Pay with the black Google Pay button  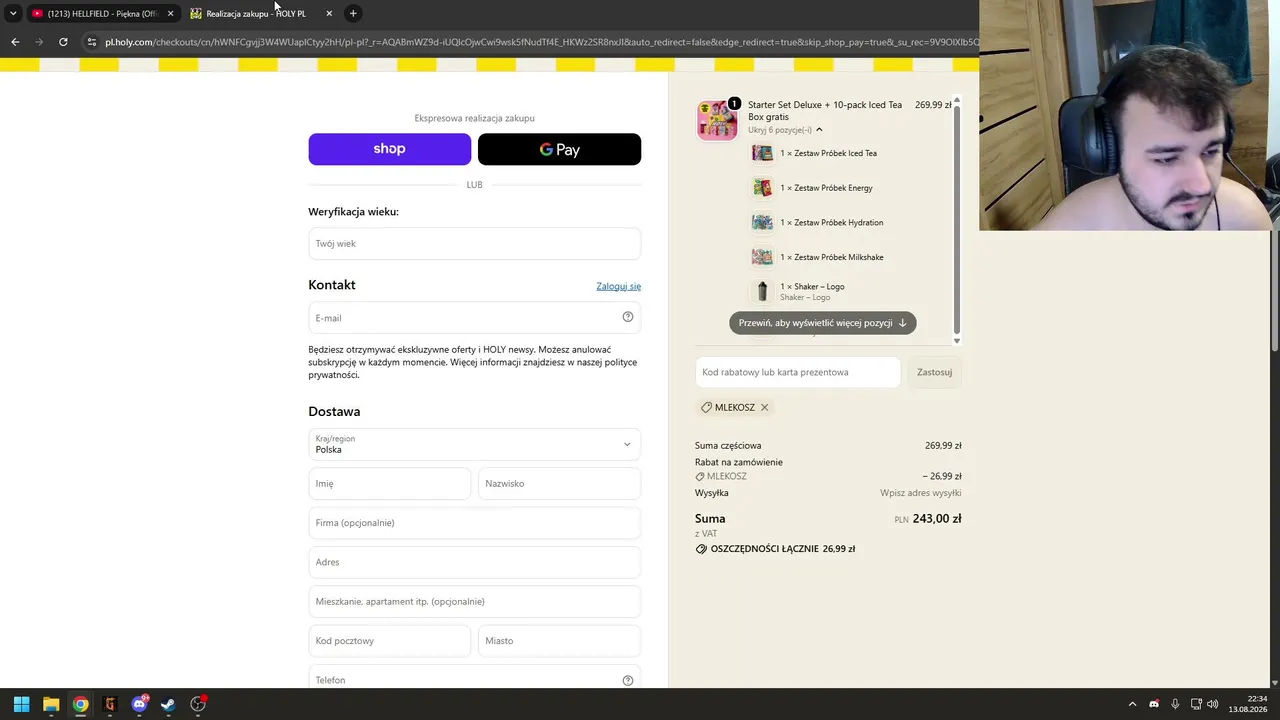pyautogui.click(x=559, y=149)
